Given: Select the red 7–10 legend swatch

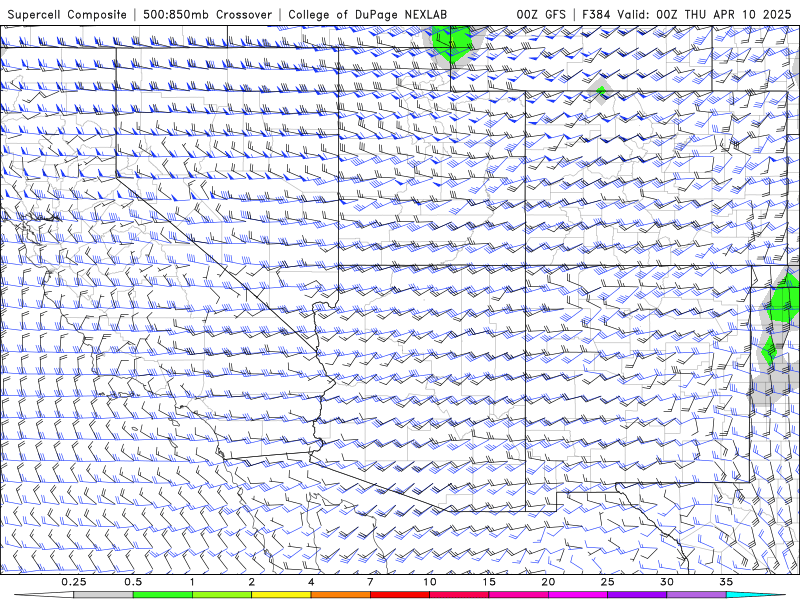Looking at the screenshot, I should (x=399, y=595).
